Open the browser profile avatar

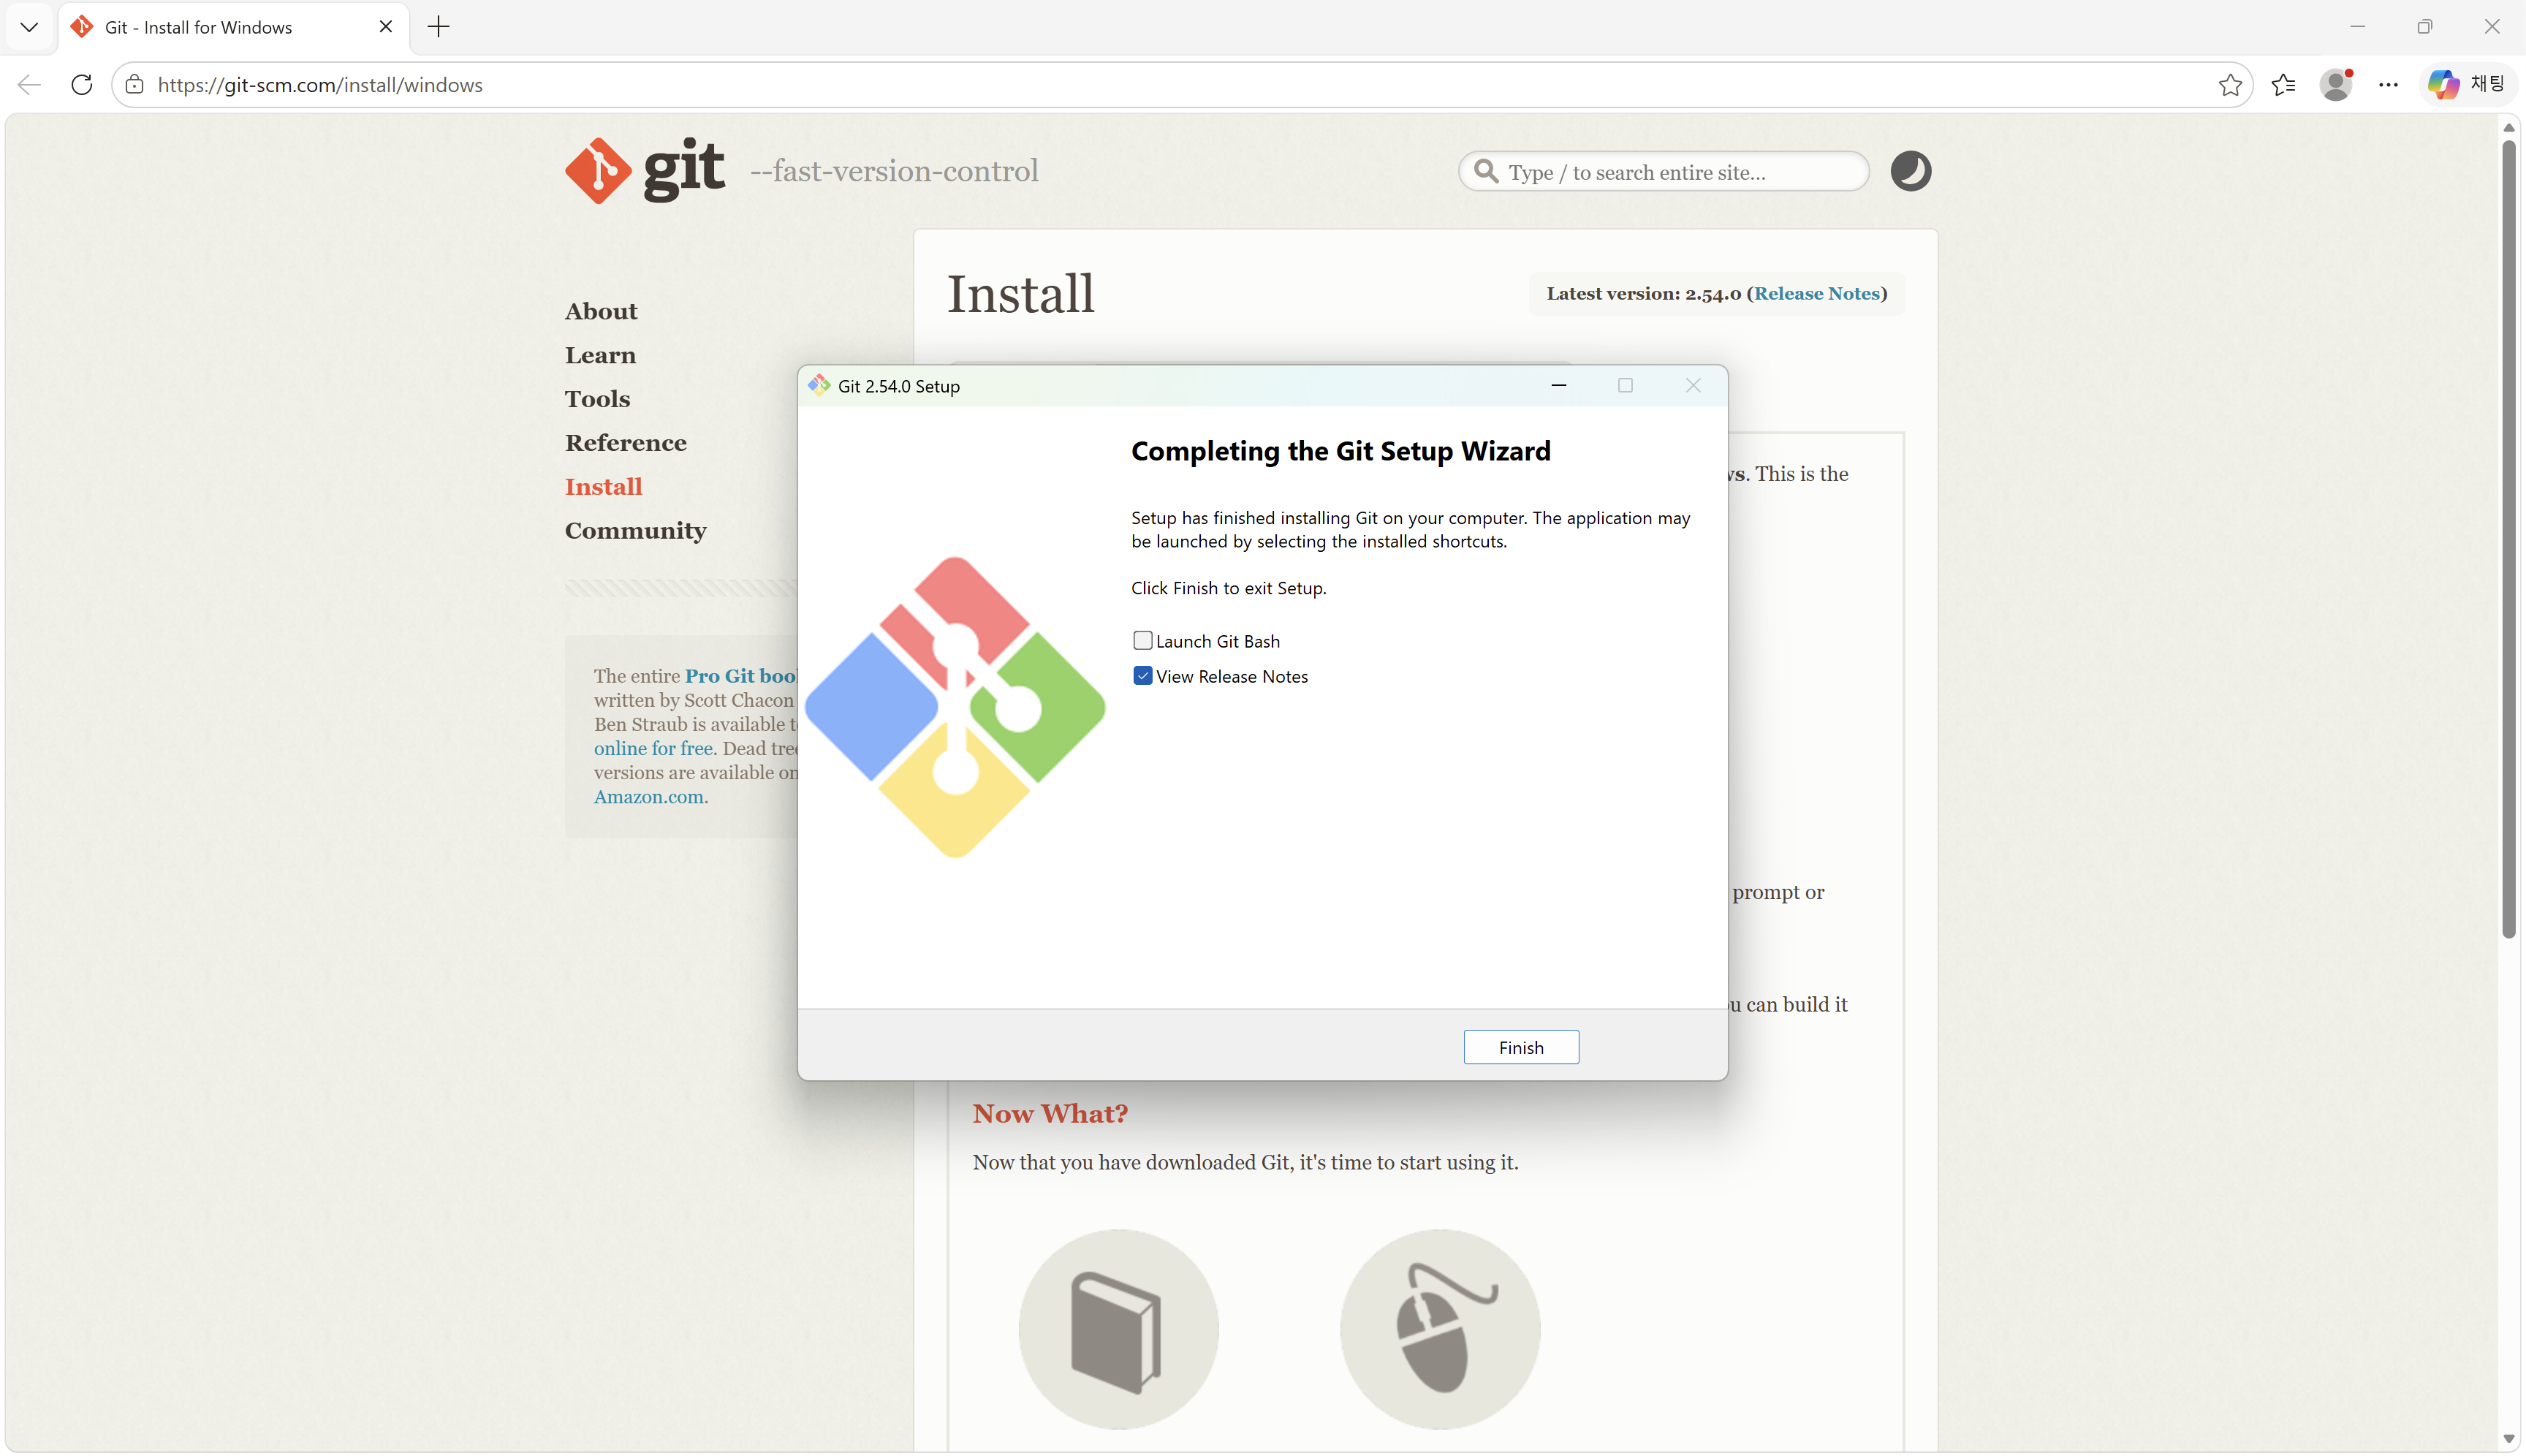point(2336,85)
